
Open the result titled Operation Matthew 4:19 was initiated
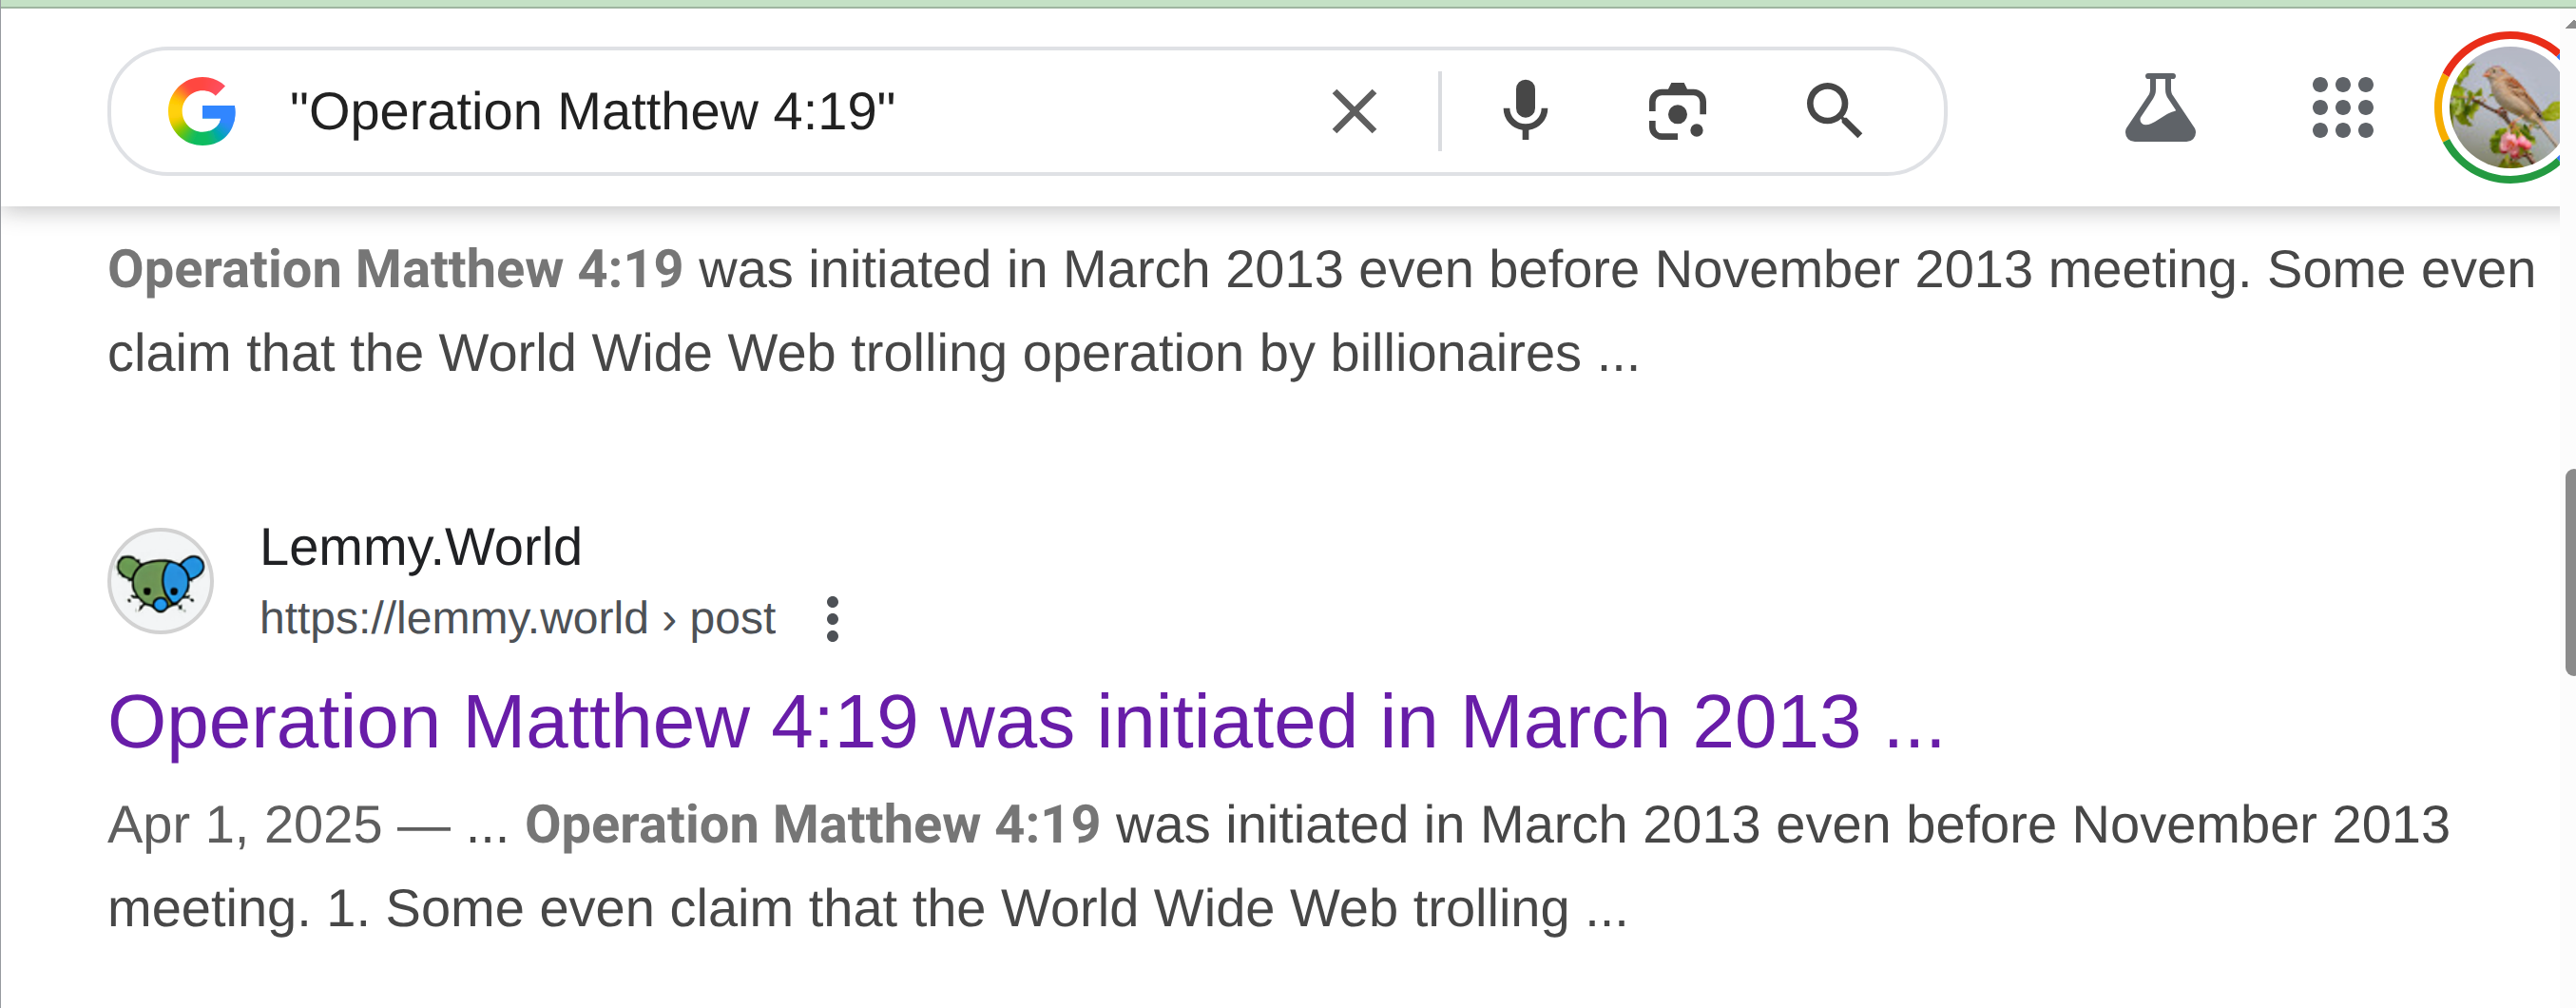pos(1026,722)
